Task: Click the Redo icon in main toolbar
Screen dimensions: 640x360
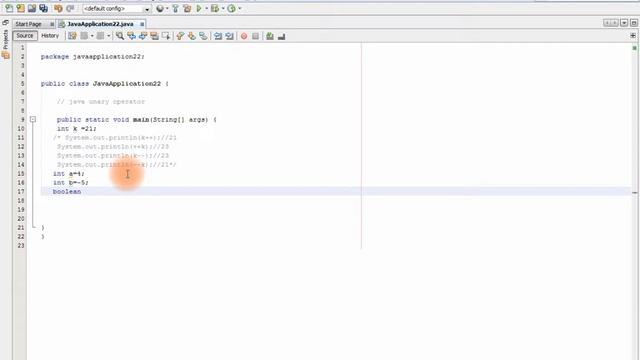Action: (x=70, y=9)
